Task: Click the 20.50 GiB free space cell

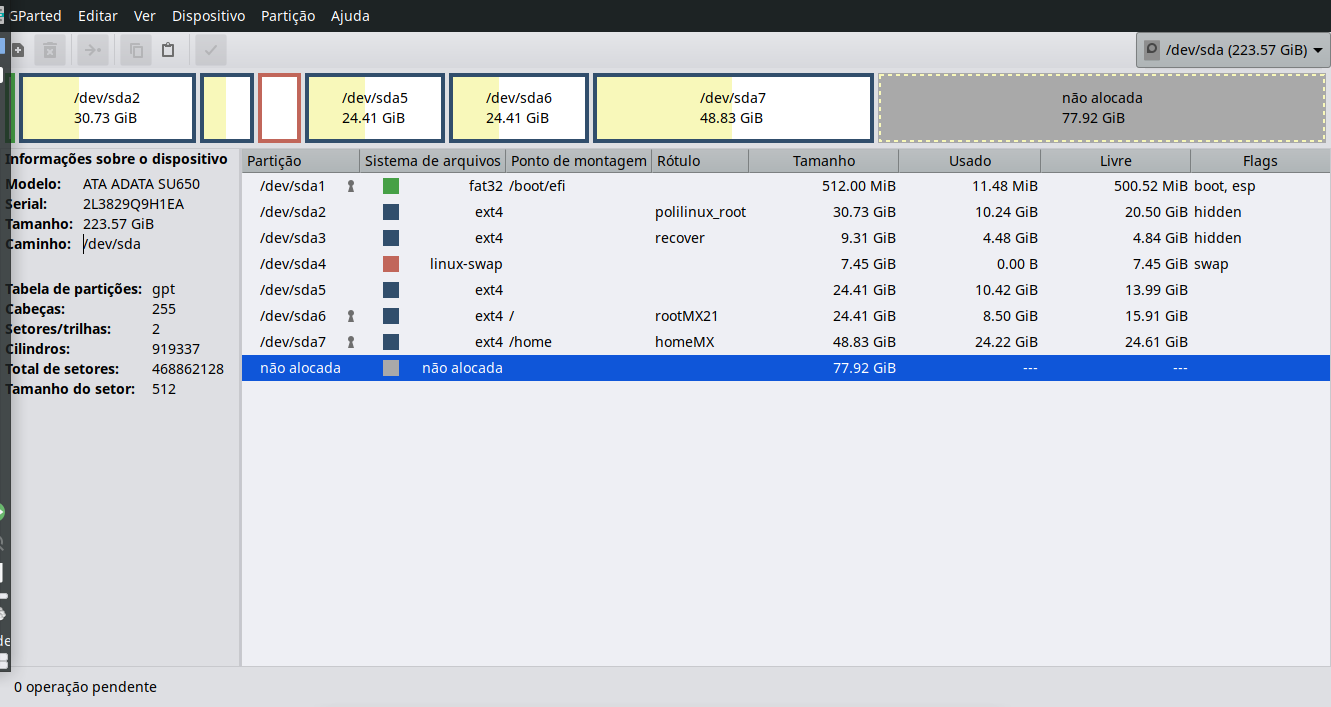Action: click(x=1156, y=212)
